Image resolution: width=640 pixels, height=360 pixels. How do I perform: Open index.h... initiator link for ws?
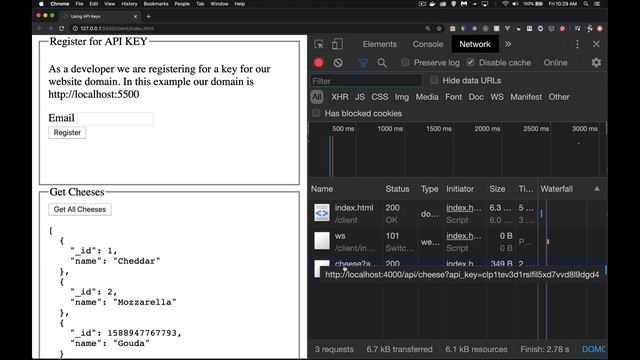[464, 236]
